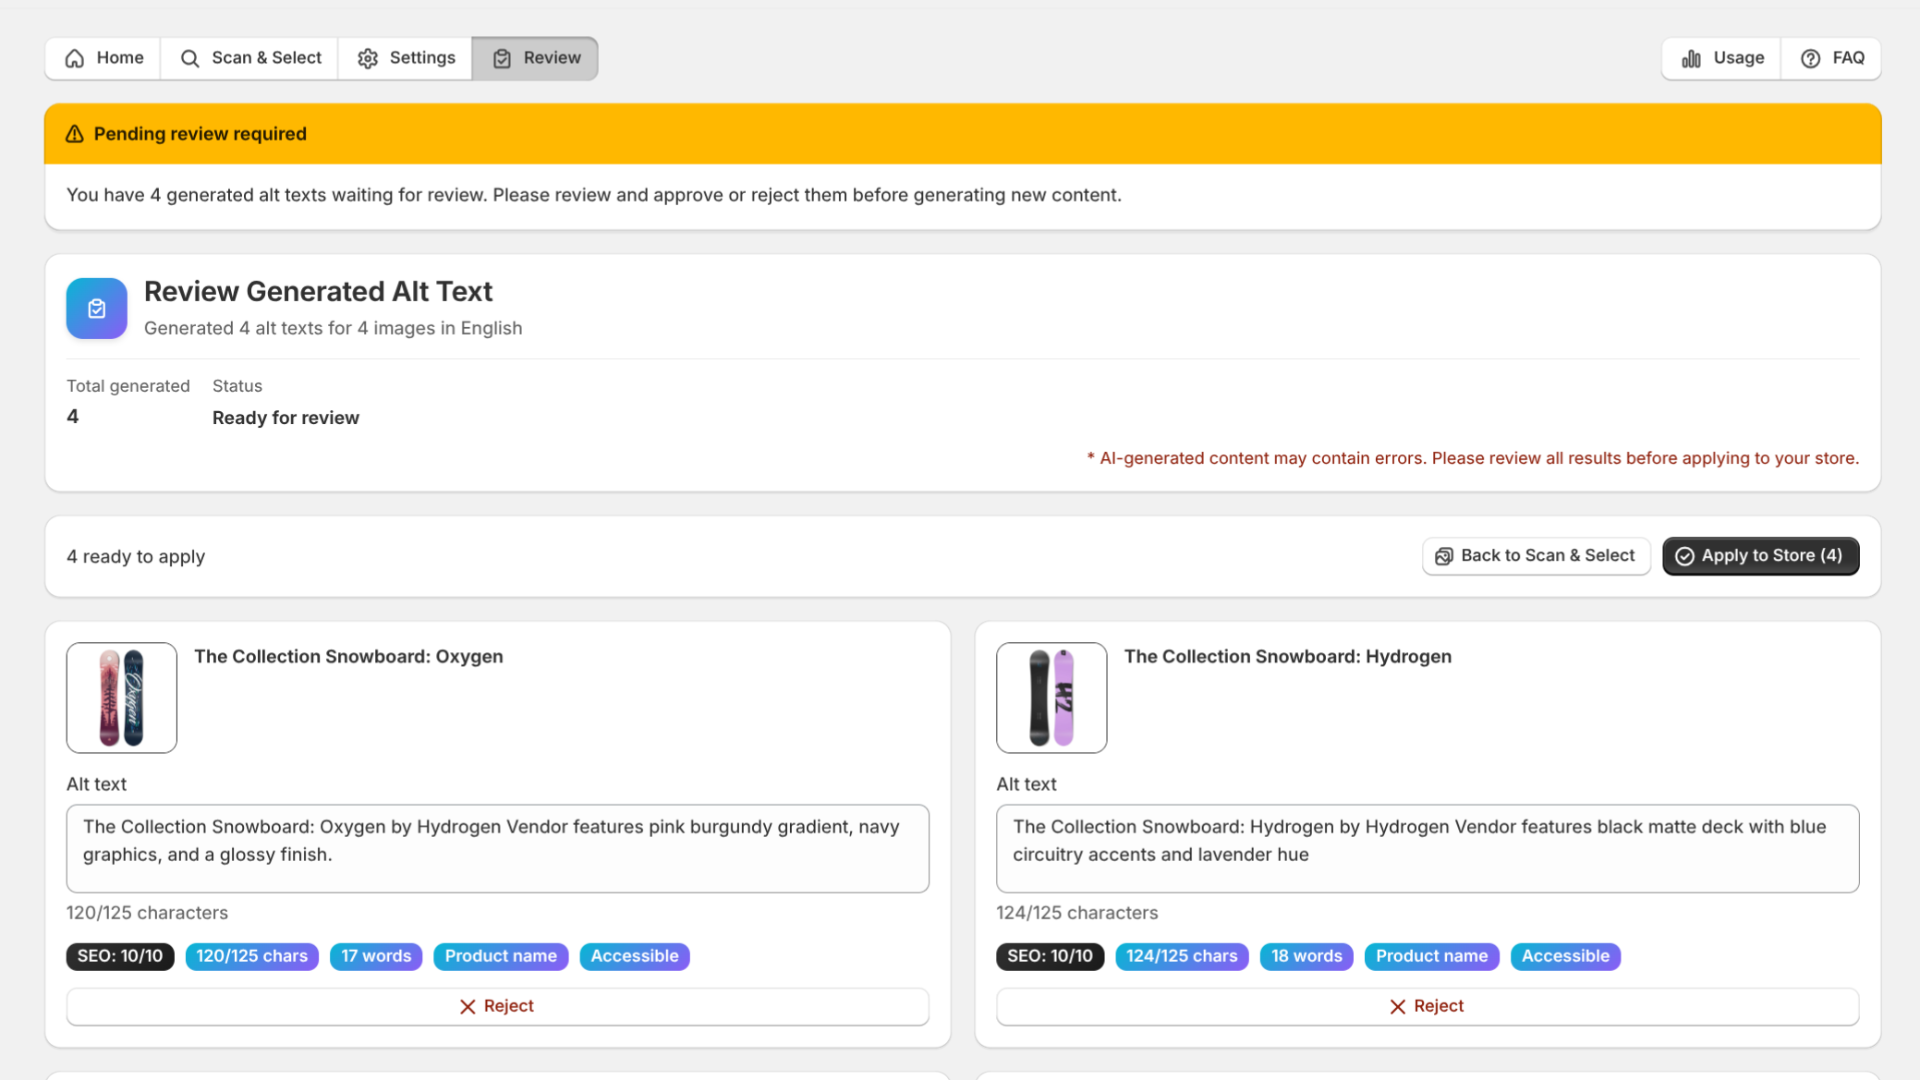Viewport: 1920px width, 1080px height.
Task: Select the magnifier icon on Scan & Select
Action: coord(189,58)
